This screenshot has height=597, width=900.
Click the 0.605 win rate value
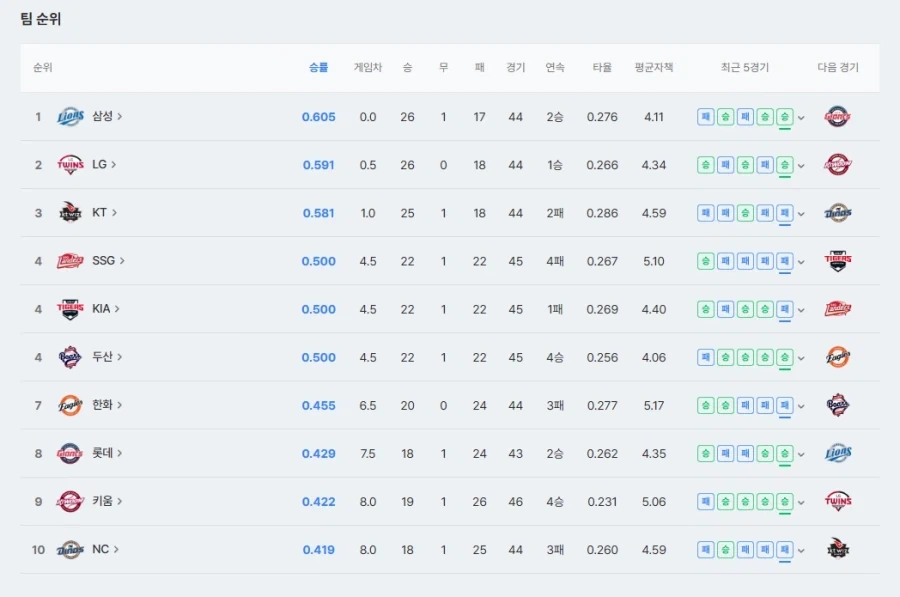[319, 117]
